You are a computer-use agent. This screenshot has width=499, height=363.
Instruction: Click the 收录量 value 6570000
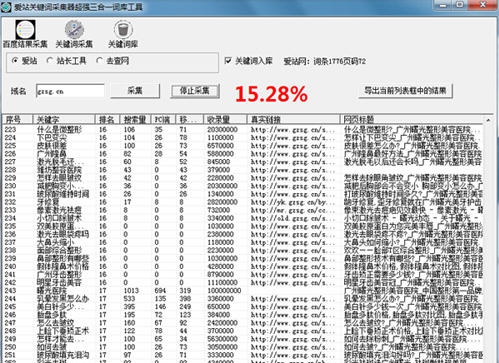coord(220,146)
